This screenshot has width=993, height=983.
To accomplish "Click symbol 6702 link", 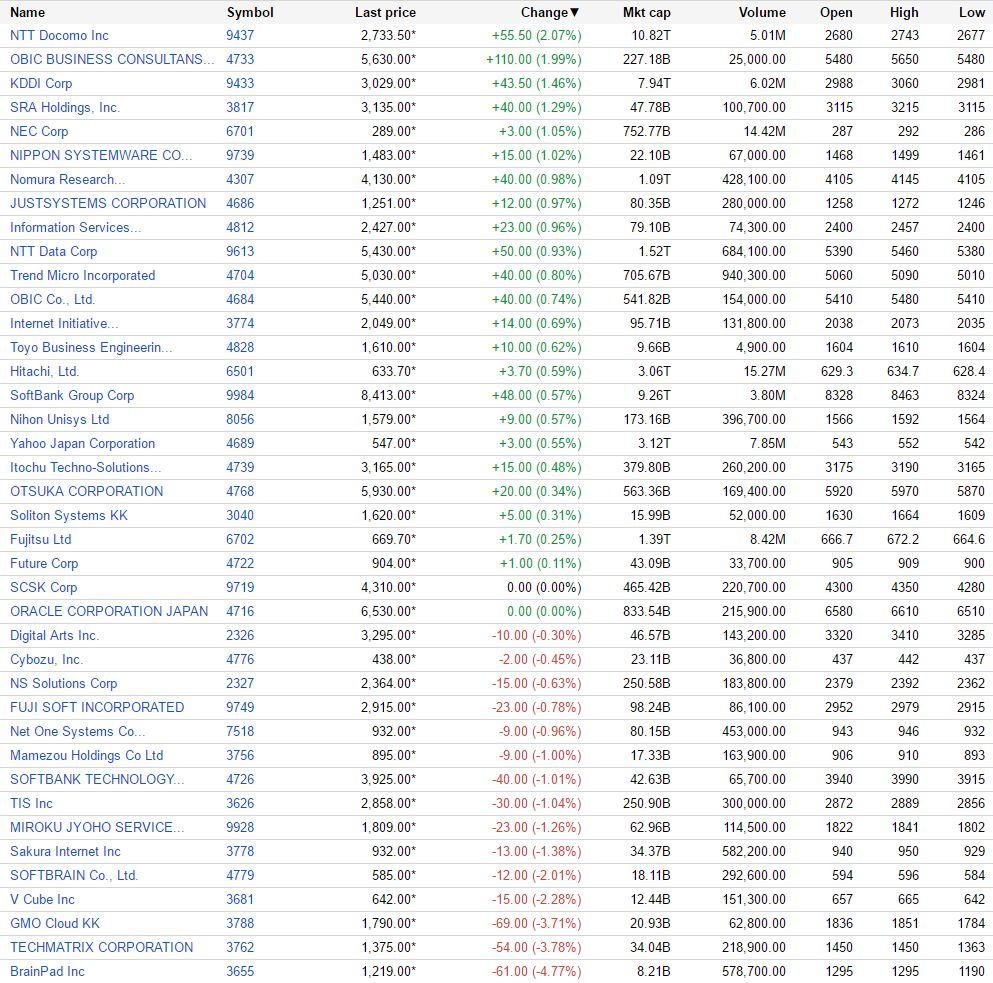I will pos(240,540).
